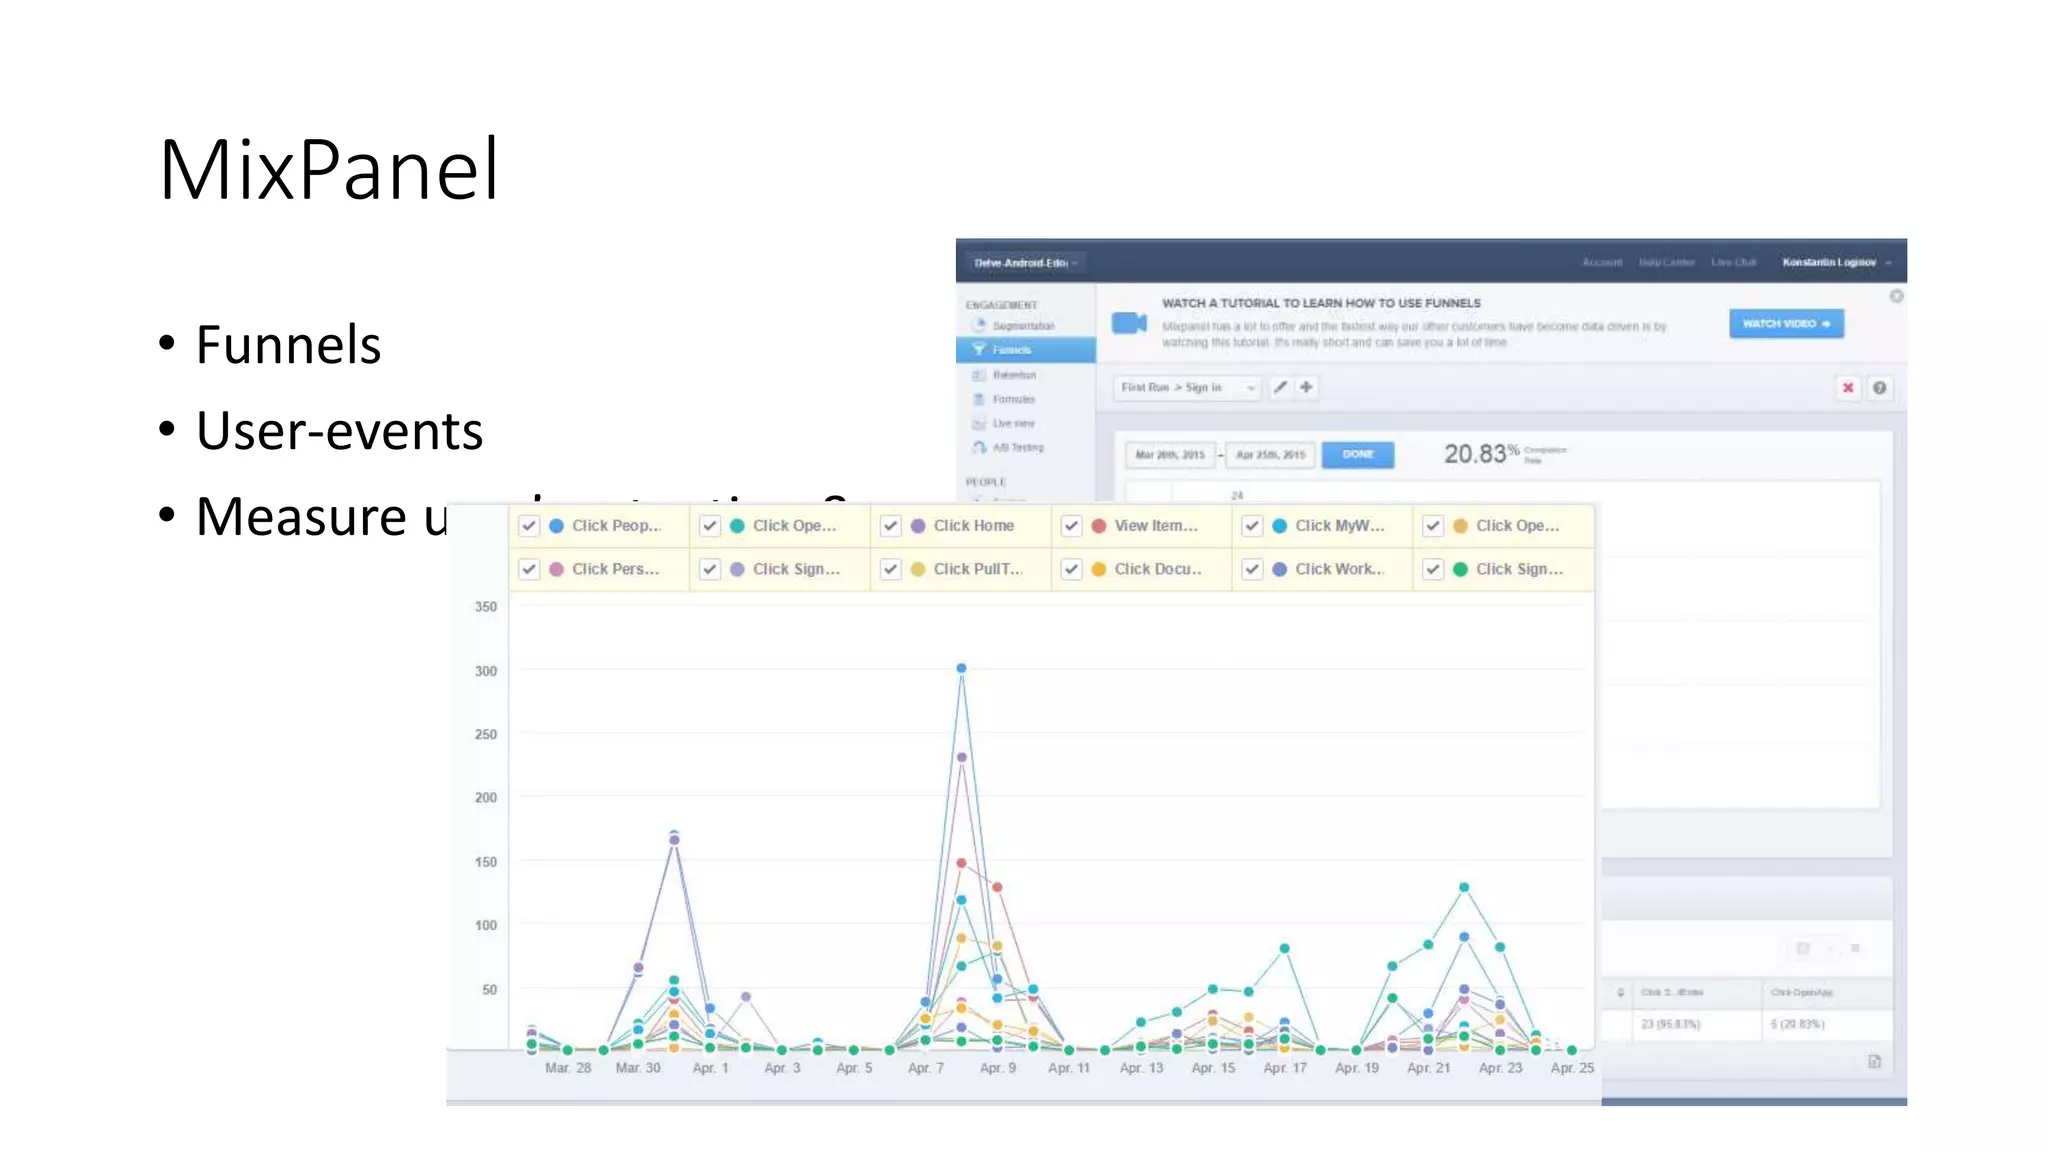Click the Segmentation pie icon in sidebar
This screenshot has width=2048, height=1152.
980,325
